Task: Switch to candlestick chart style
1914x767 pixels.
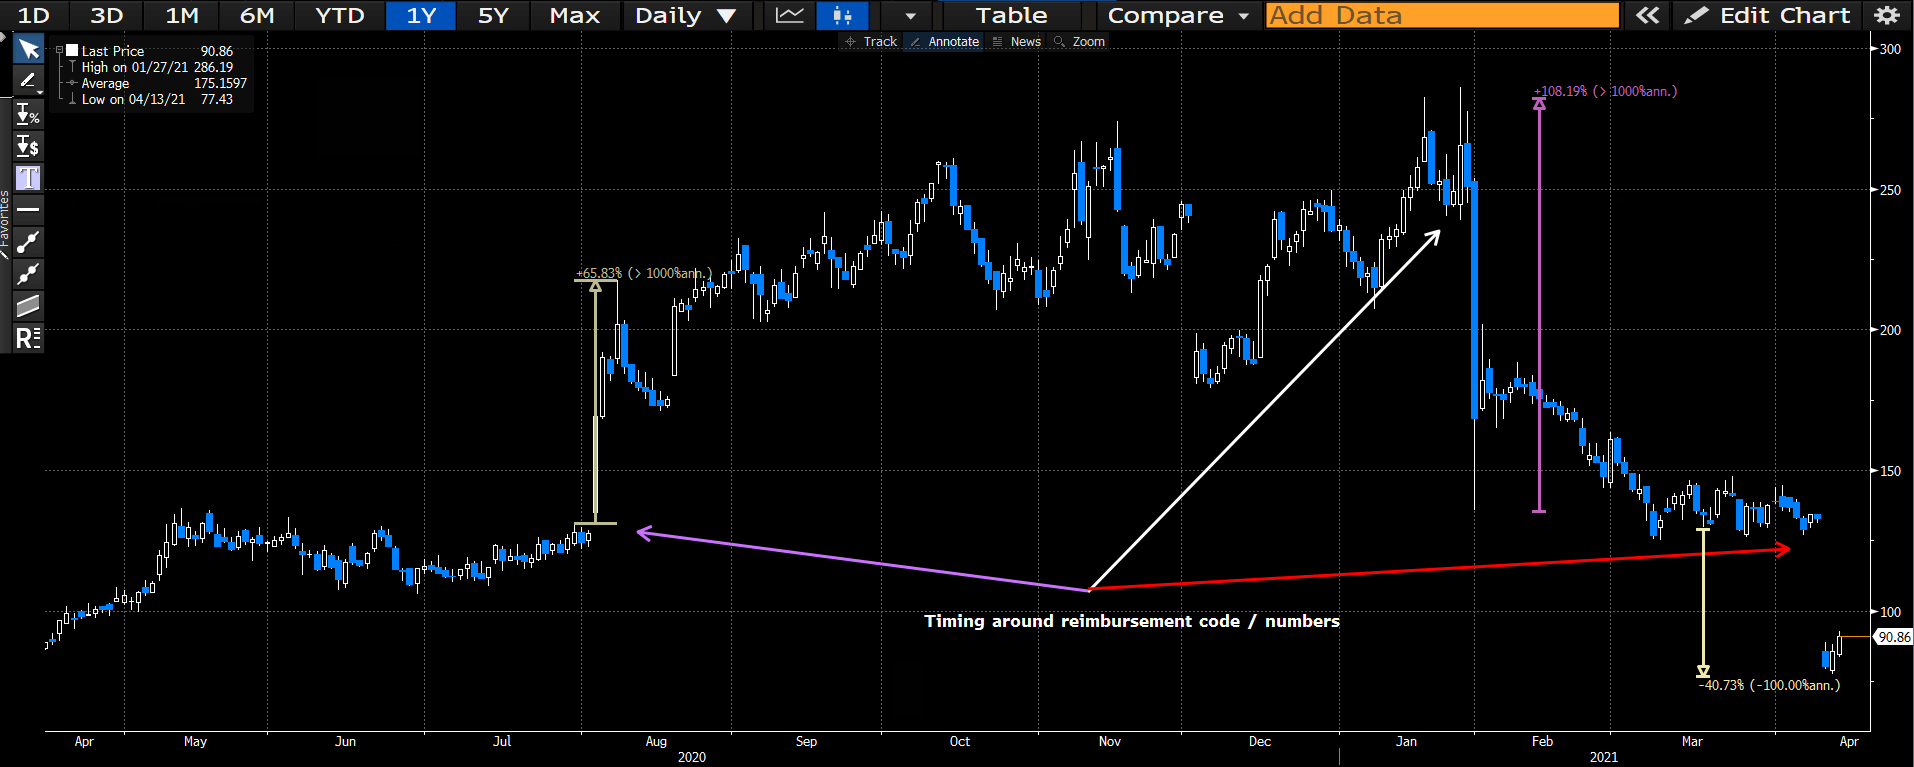Action: pos(842,15)
